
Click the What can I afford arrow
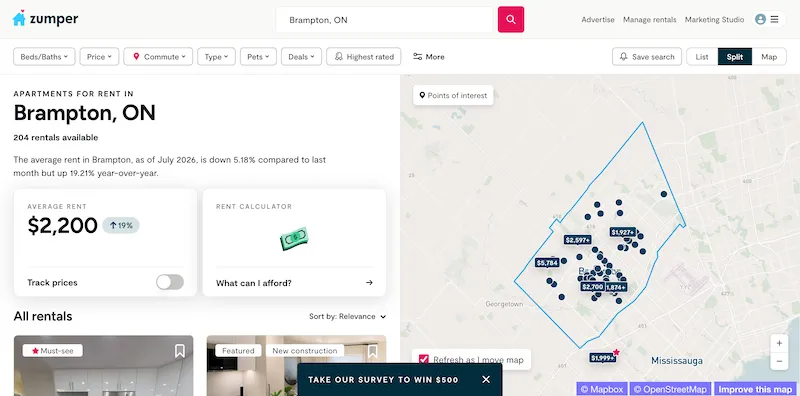[369, 283]
